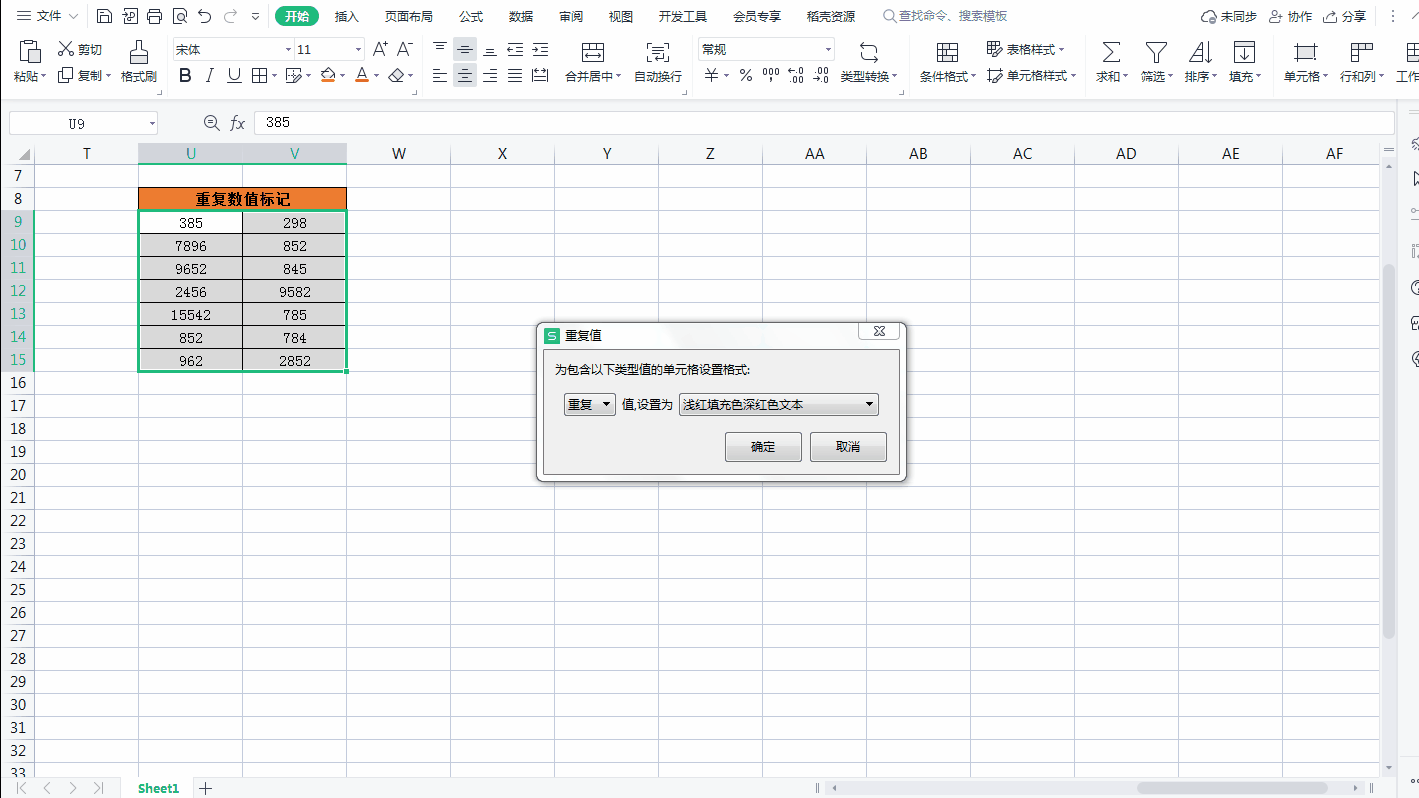The image size is (1419, 798).
Task: Align text right
Action: click(490, 75)
